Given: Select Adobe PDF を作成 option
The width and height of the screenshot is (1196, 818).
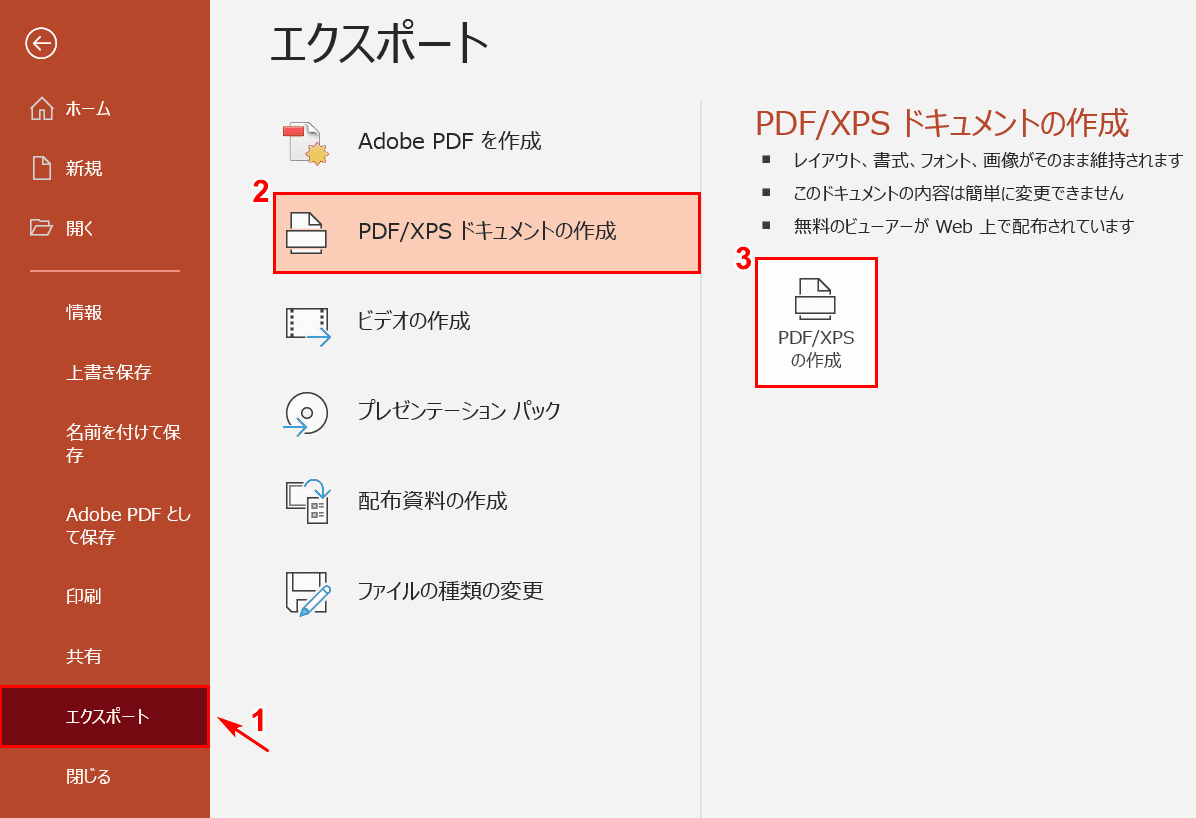Looking at the screenshot, I should [x=487, y=142].
